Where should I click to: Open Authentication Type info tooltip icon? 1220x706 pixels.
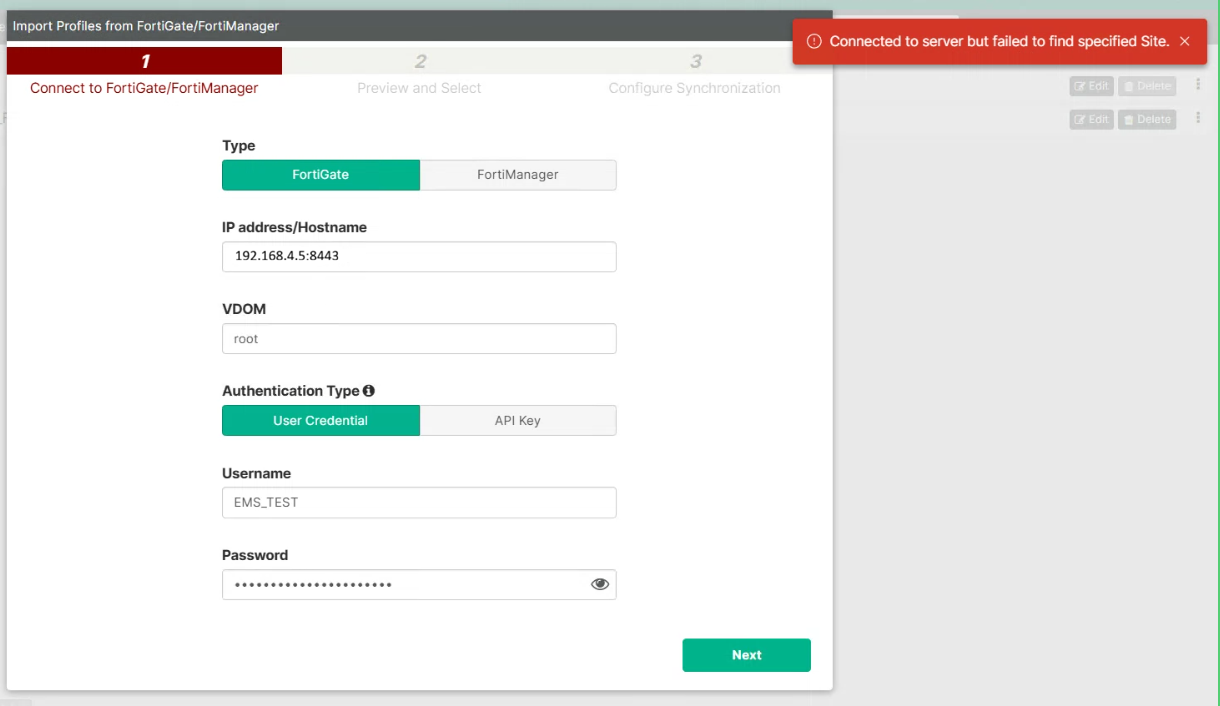point(369,391)
